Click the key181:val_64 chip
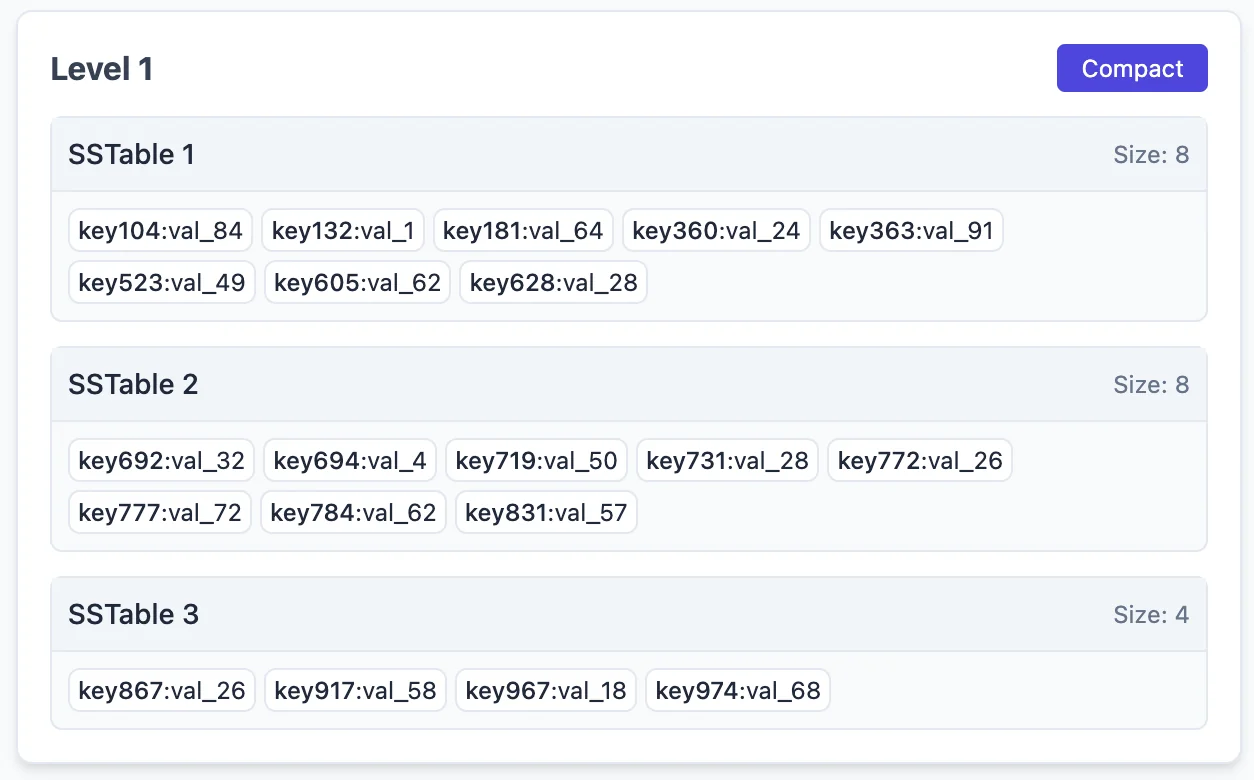The width and height of the screenshot is (1254, 780). pyautogui.click(x=523, y=231)
